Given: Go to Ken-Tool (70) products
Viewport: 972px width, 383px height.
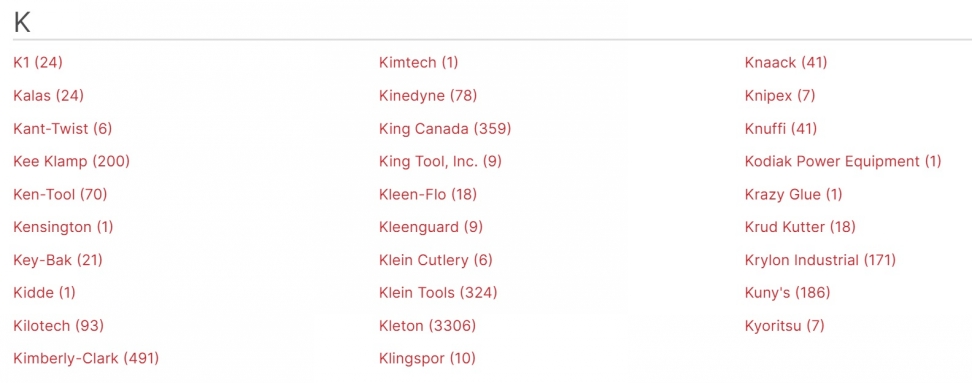Looking at the screenshot, I should coord(60,194).
